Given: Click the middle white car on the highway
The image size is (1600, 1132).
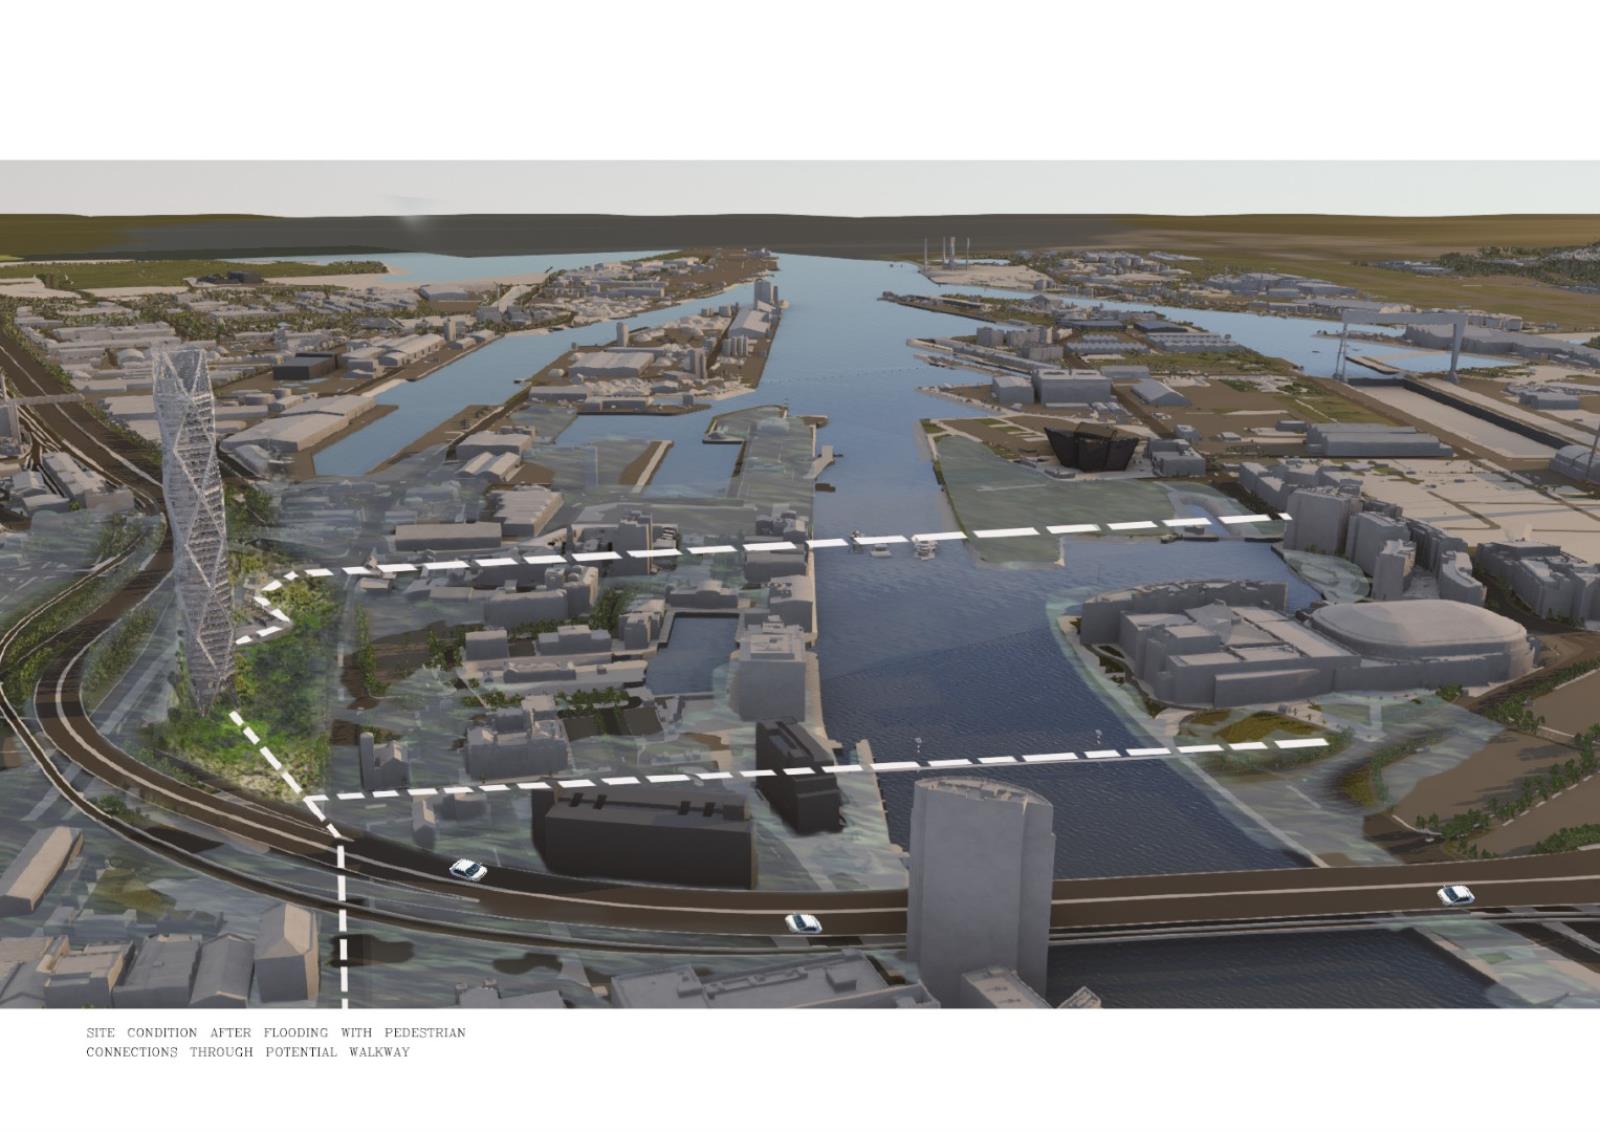Looking at the screenshot, I should tap(802, 922).
